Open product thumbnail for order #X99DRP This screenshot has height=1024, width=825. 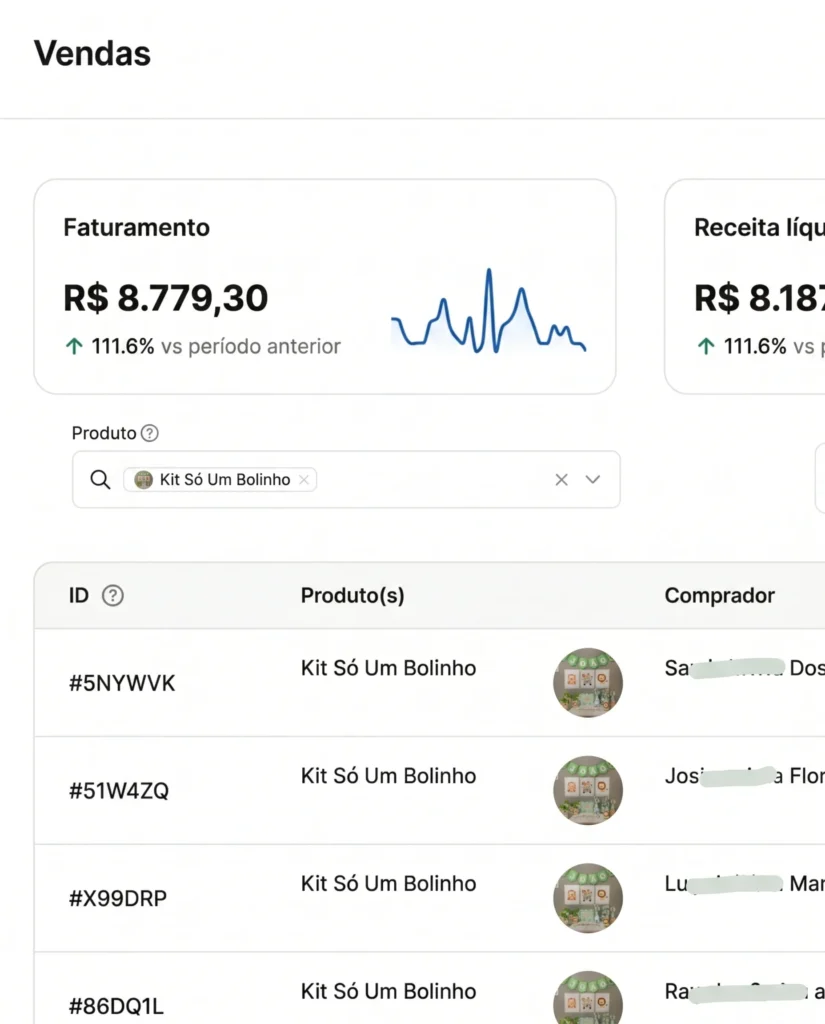(588, 898)
